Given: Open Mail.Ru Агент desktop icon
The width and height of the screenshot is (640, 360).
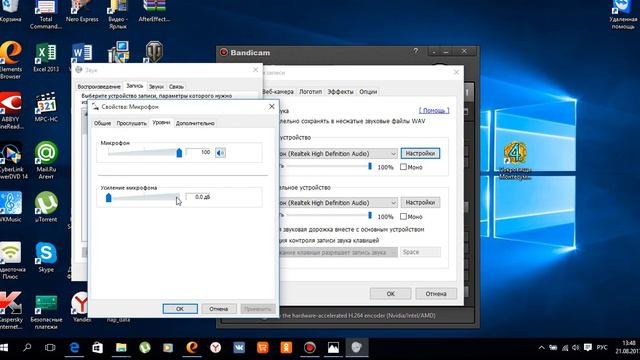Looking at the screenshot, I should [x=46, y=160].
